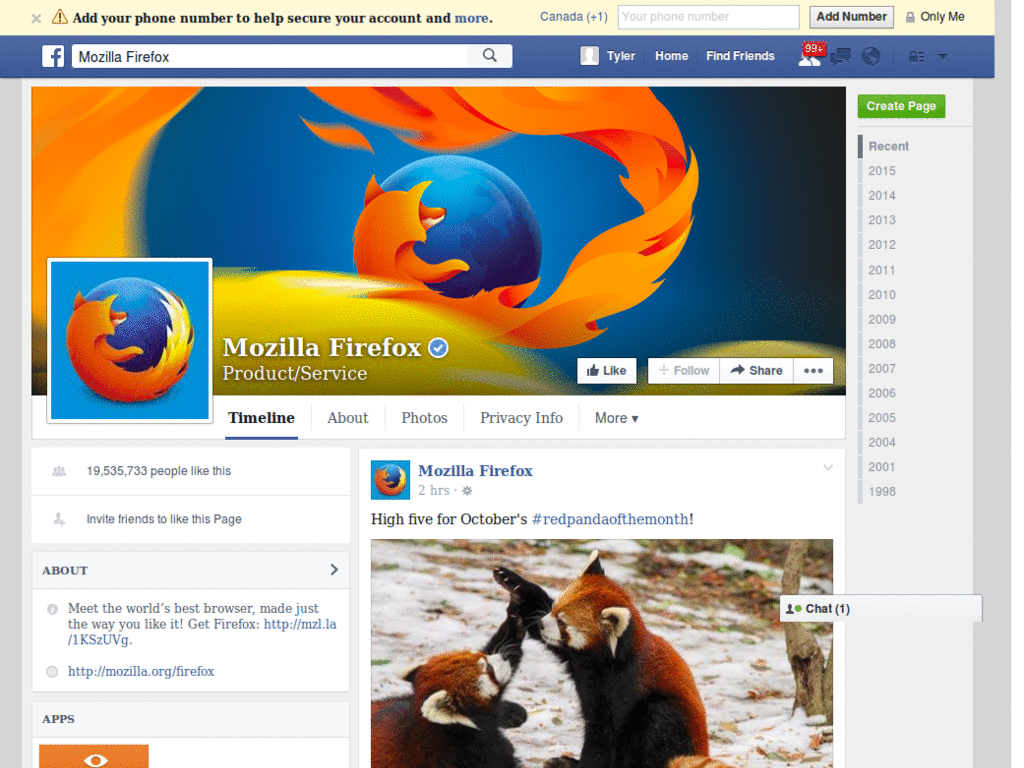
Task: Click the Mozilla Firefox profile picture
Action: coord(130,340)
